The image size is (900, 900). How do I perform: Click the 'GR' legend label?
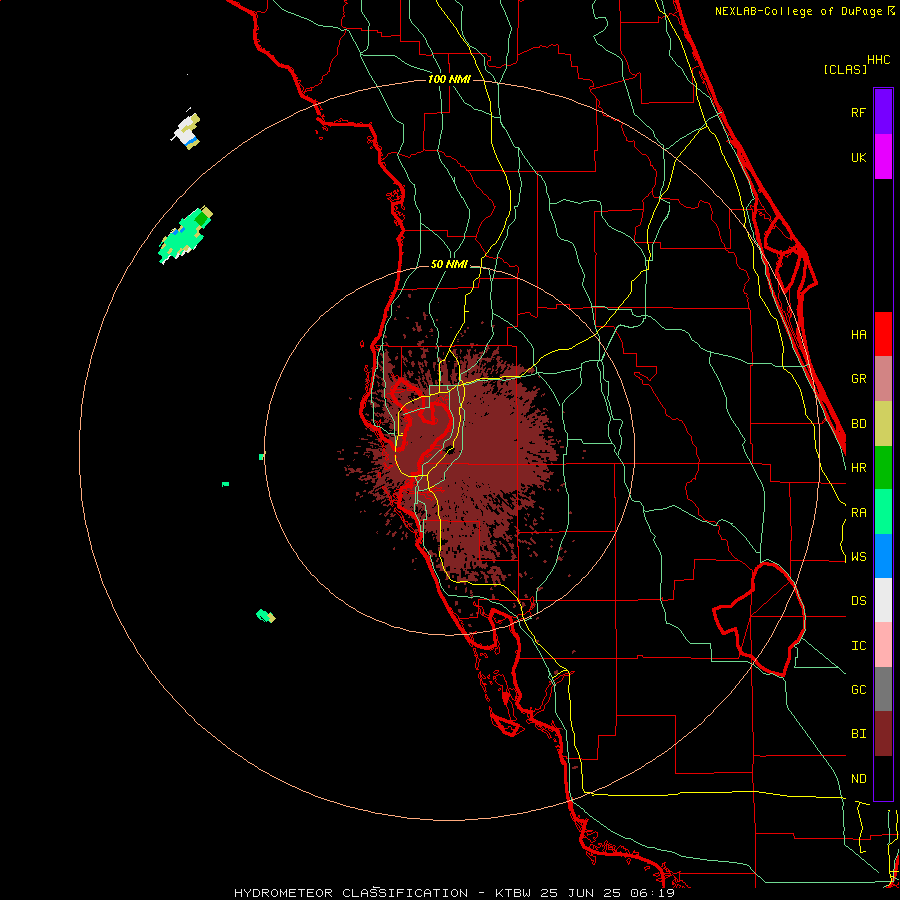click(x=858, y=379)
